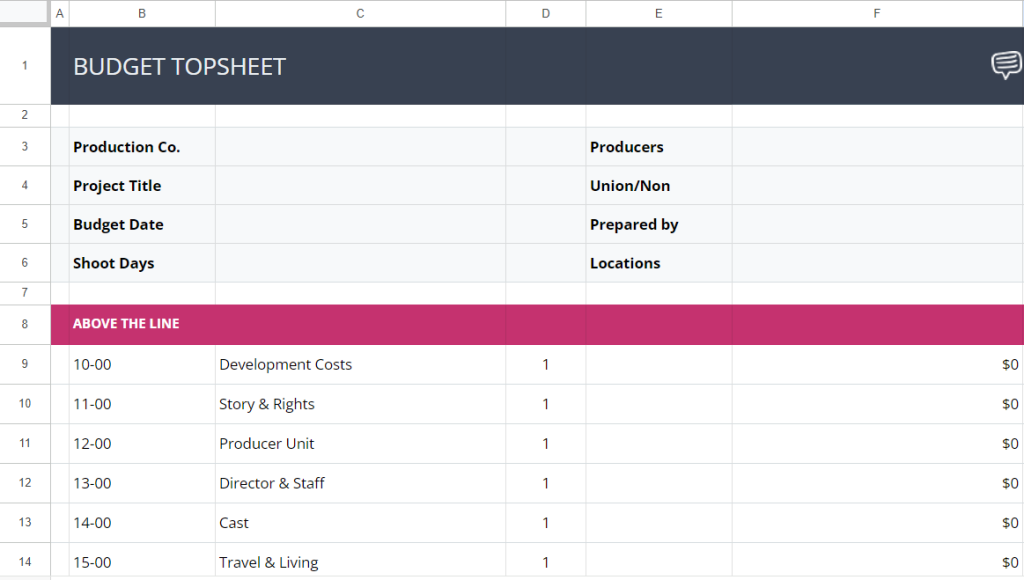Select column A header
Viewport: 1024px width, 580px height.
coord(59,13)
